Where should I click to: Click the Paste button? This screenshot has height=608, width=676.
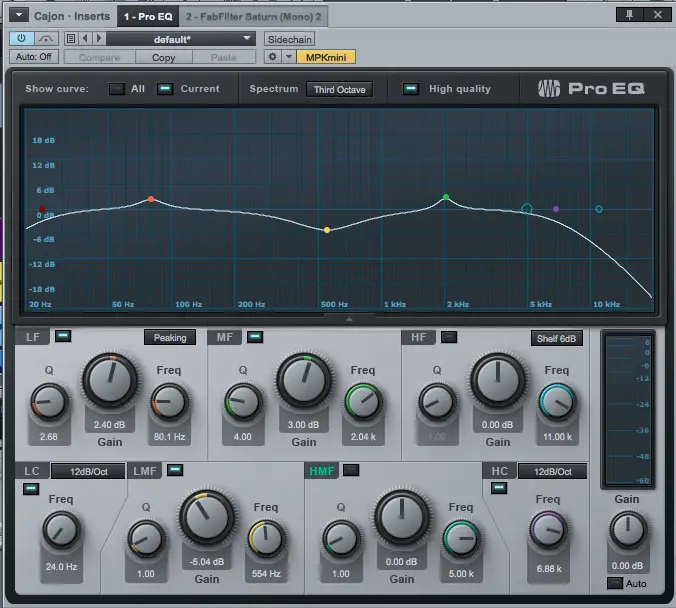point(224,57)
